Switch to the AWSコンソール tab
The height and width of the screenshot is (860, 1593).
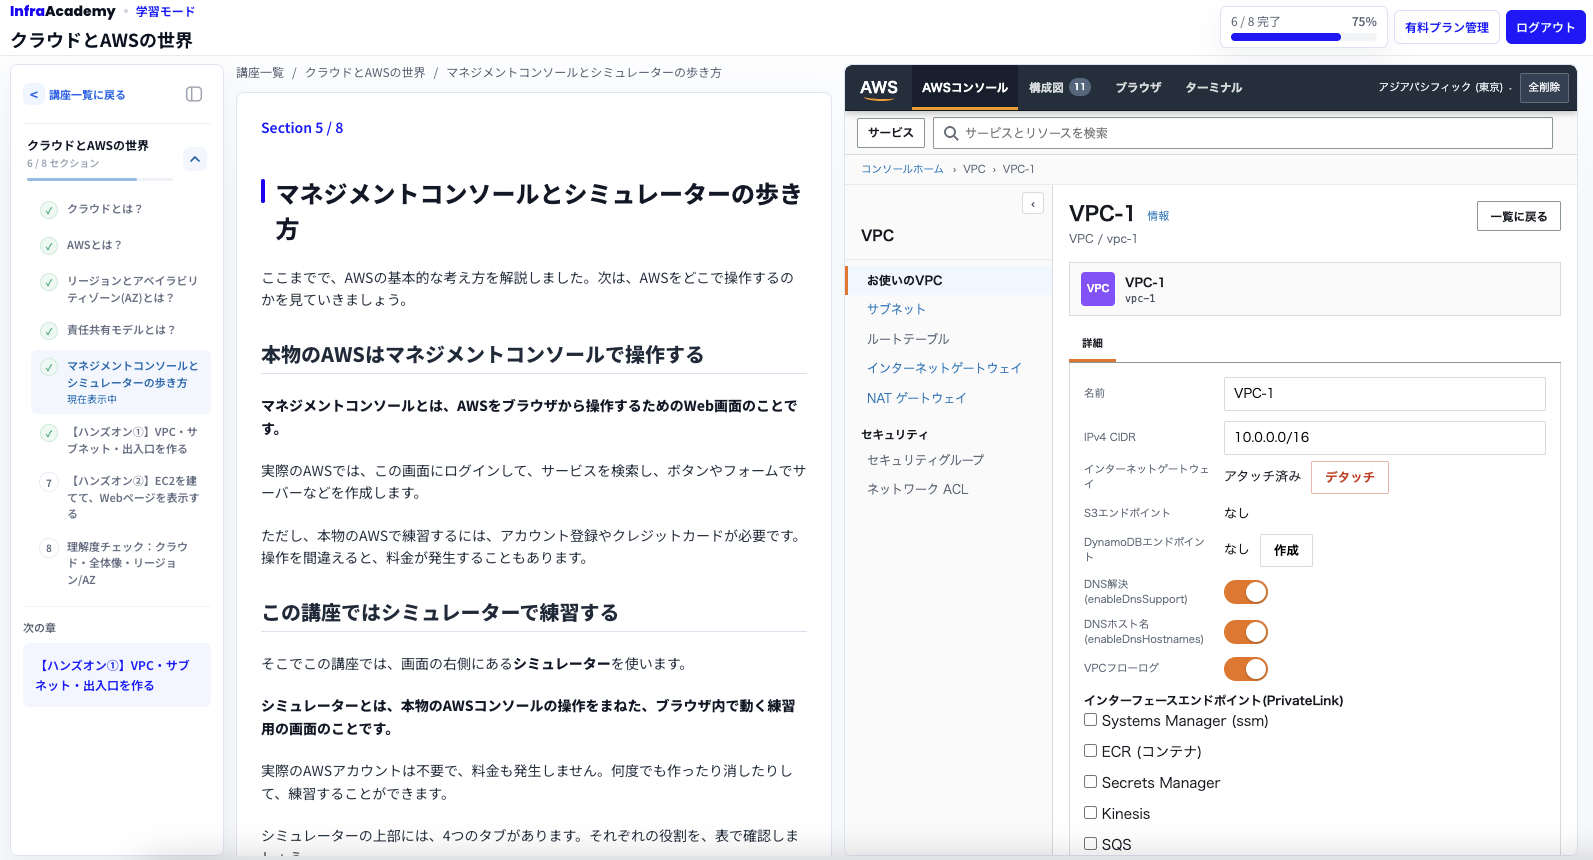[964, 88]
